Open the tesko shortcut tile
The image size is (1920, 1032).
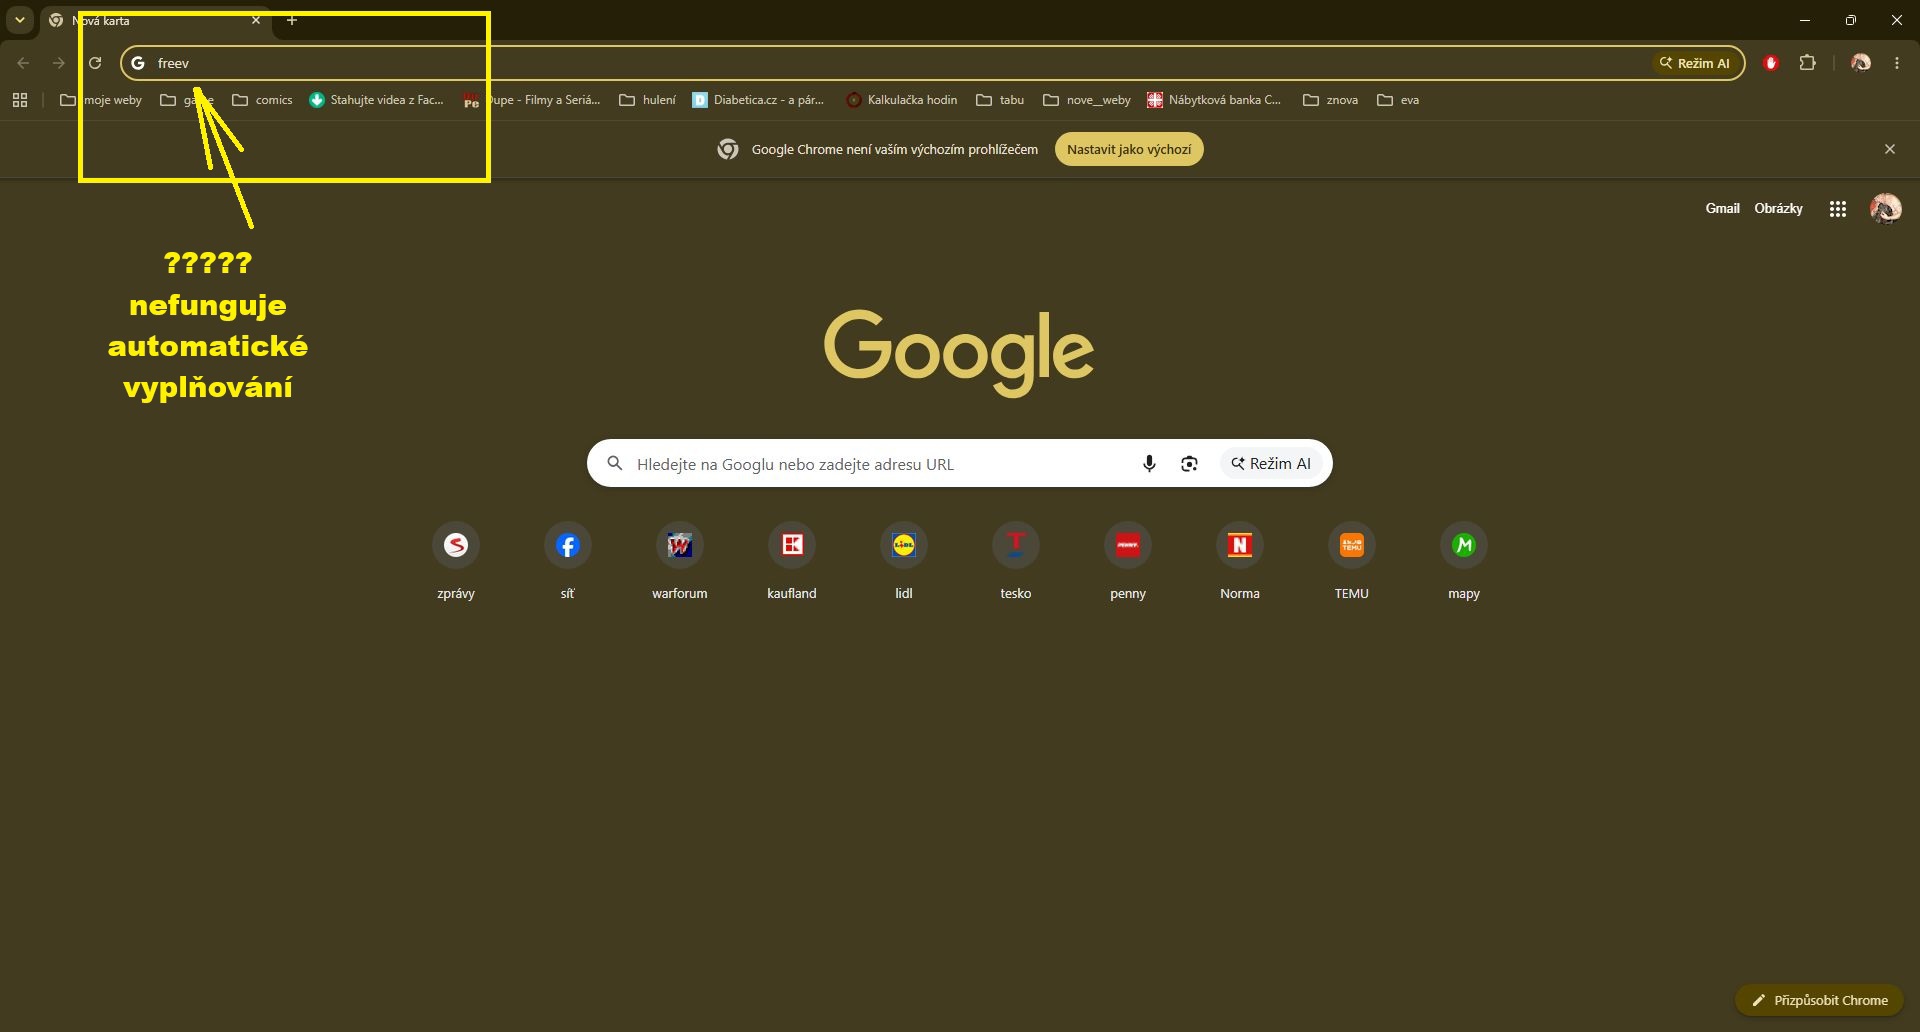pos(1016,561)
